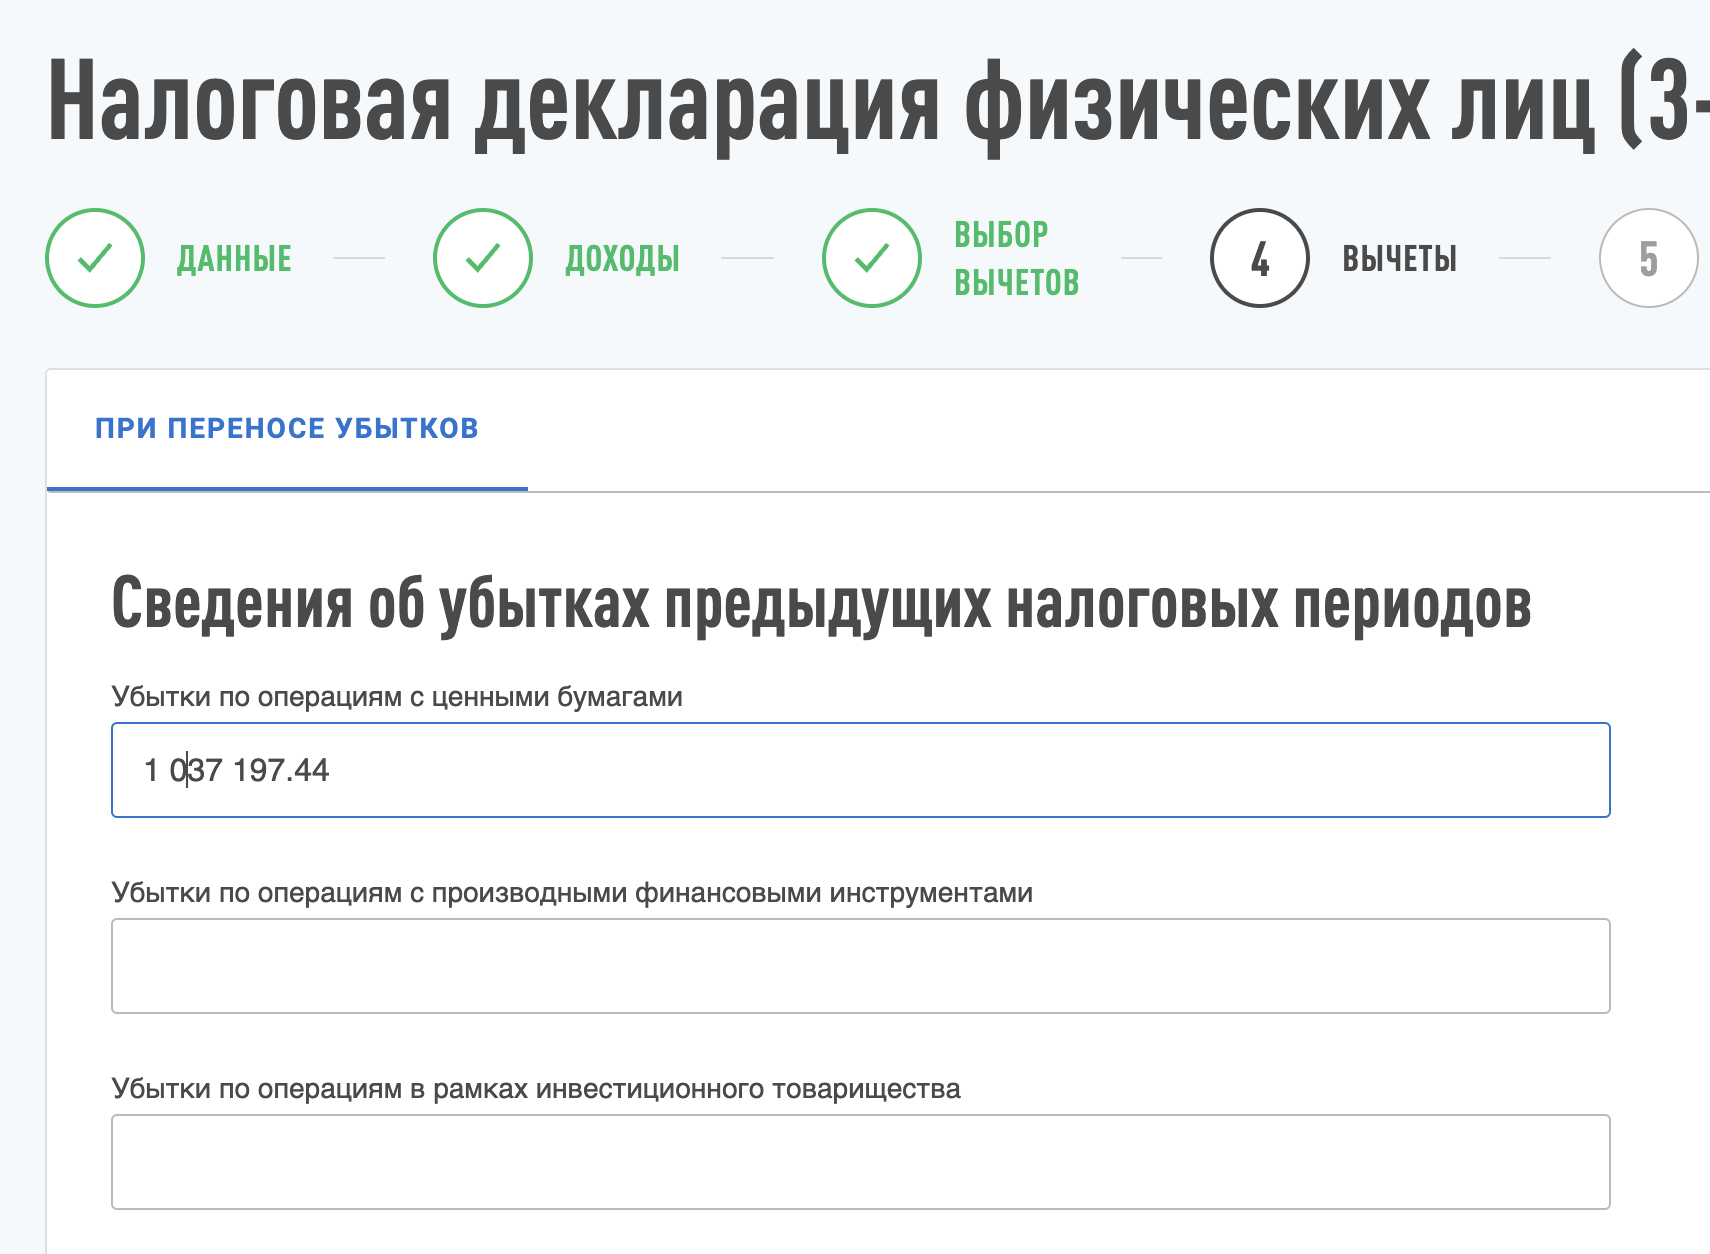Viewport: 1710px width, 1254px height.
Task: Click the page title Налоговая декларация физических лиц
Action: click(878, 103)
